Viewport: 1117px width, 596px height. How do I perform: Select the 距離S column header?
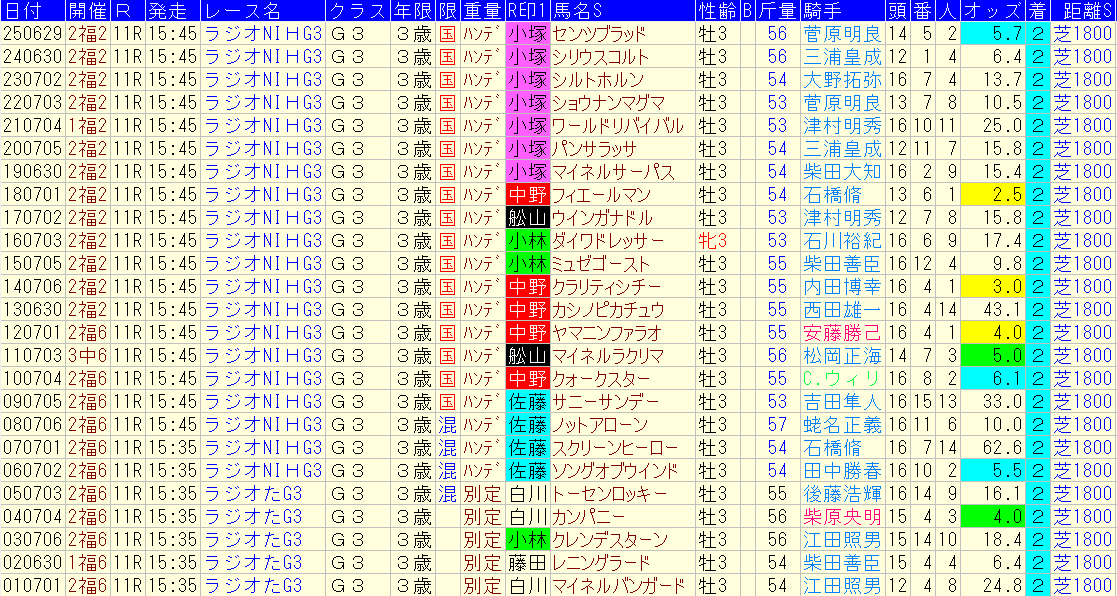(1084, 10)
